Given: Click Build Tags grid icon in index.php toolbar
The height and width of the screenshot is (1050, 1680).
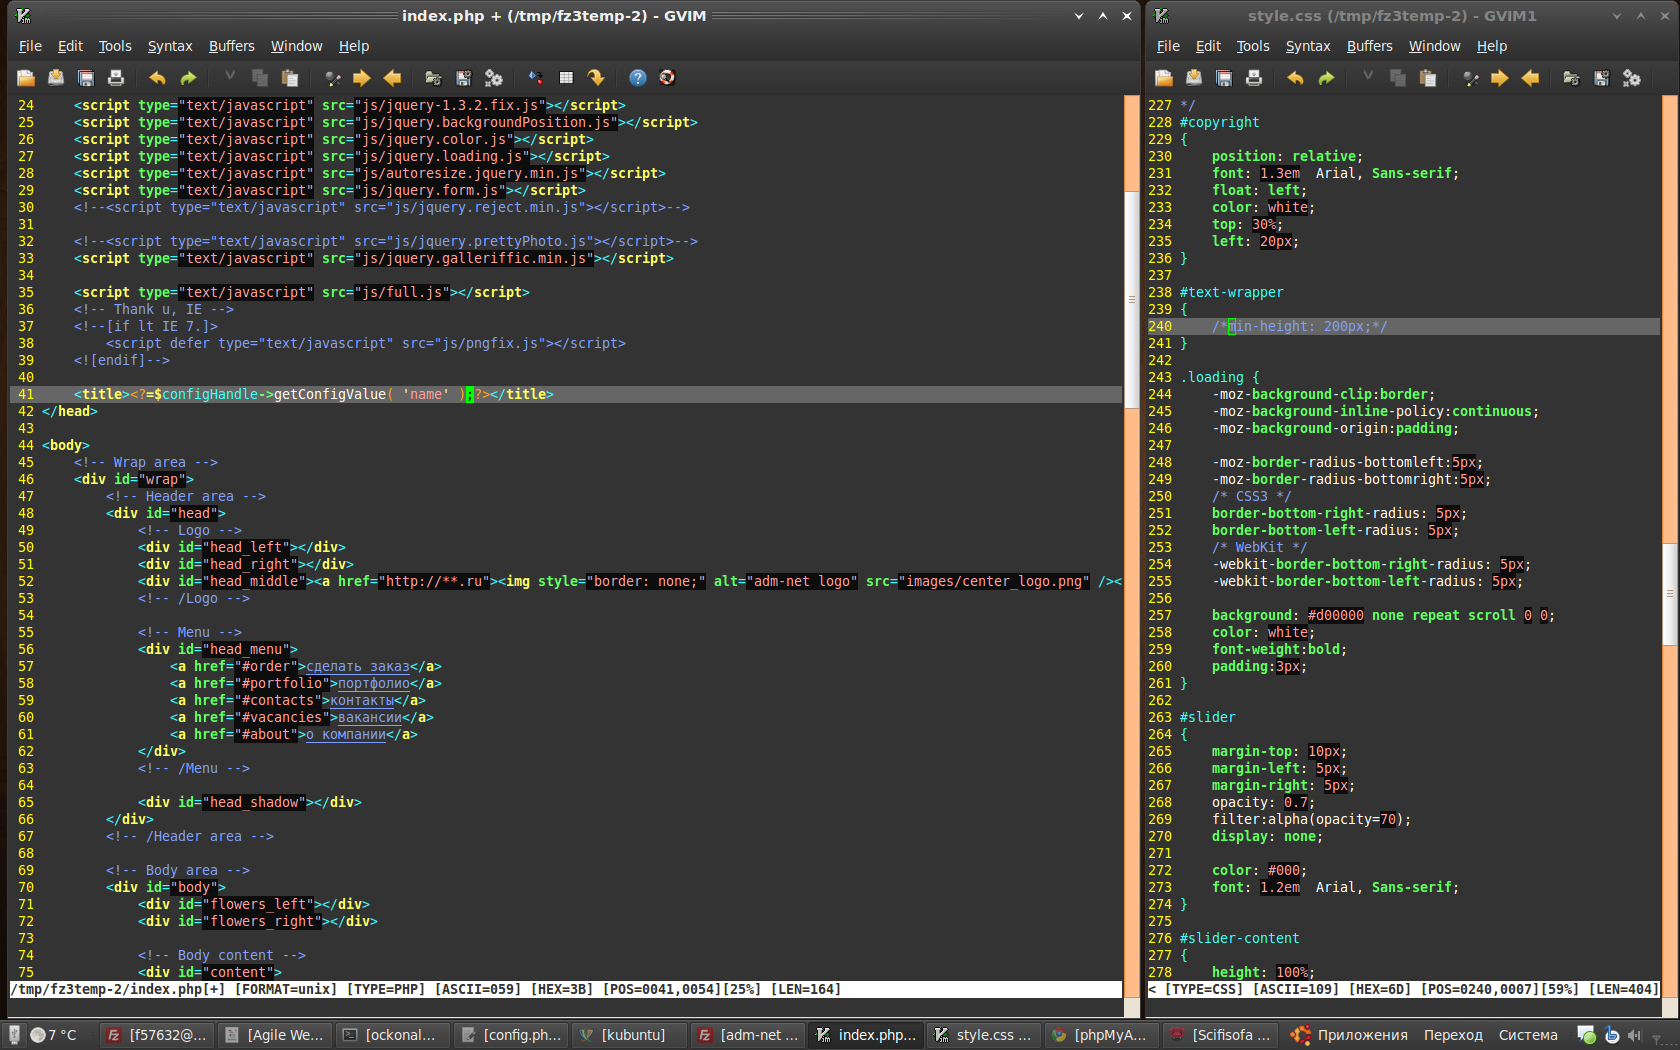Looking at the screenshot, I should [x=566, y=78].
